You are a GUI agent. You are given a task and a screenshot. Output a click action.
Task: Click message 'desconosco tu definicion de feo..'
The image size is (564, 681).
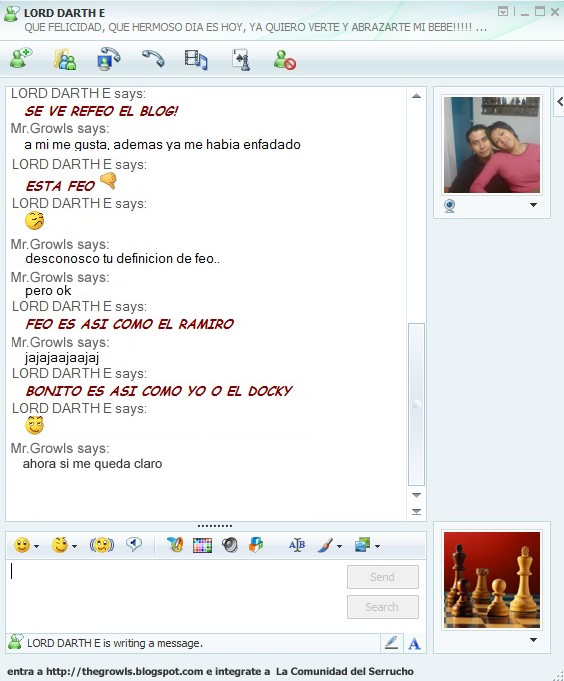[x=122, y=259]
